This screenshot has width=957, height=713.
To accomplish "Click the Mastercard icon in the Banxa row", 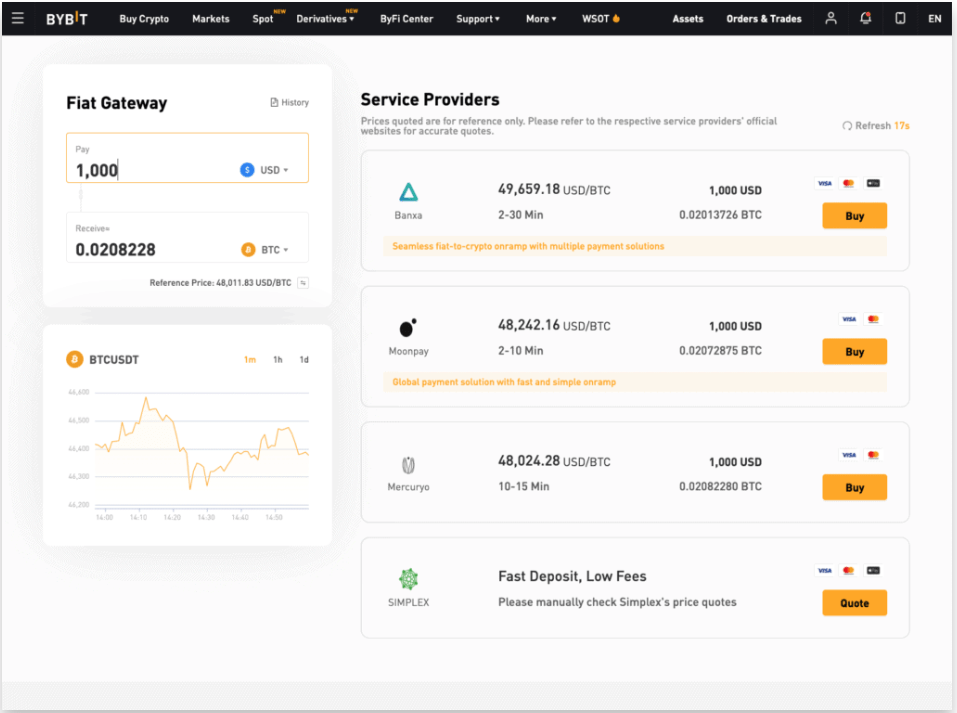I will [x=848, y=183].
